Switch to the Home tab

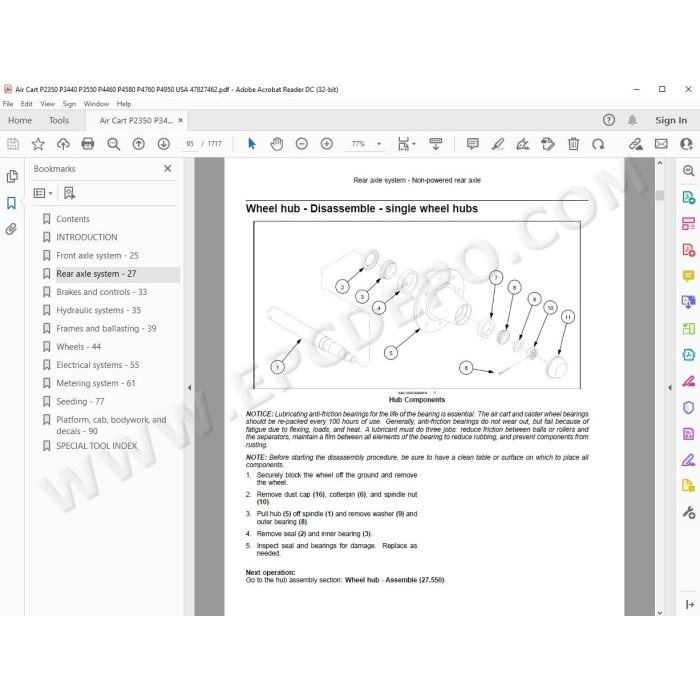(20, 121)
